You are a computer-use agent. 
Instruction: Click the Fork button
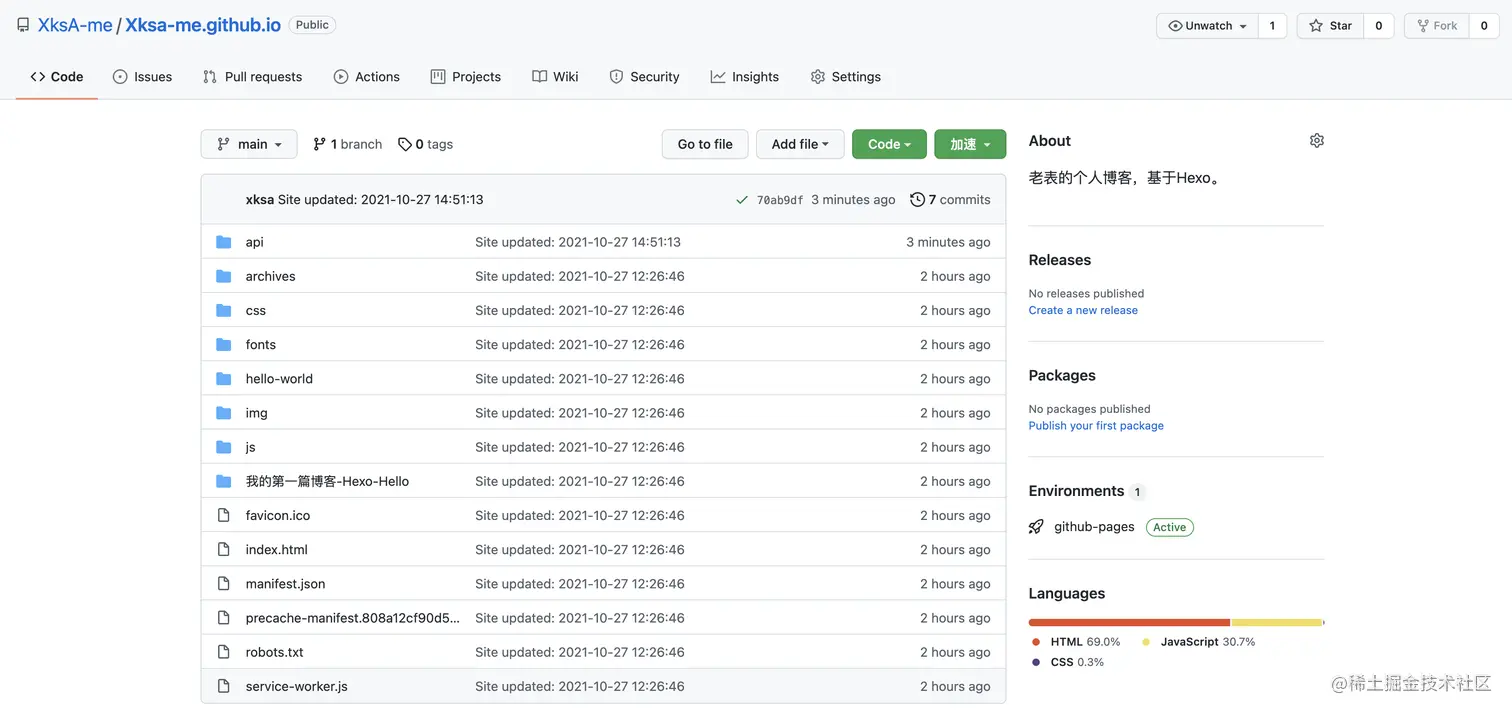point(1437,26)
